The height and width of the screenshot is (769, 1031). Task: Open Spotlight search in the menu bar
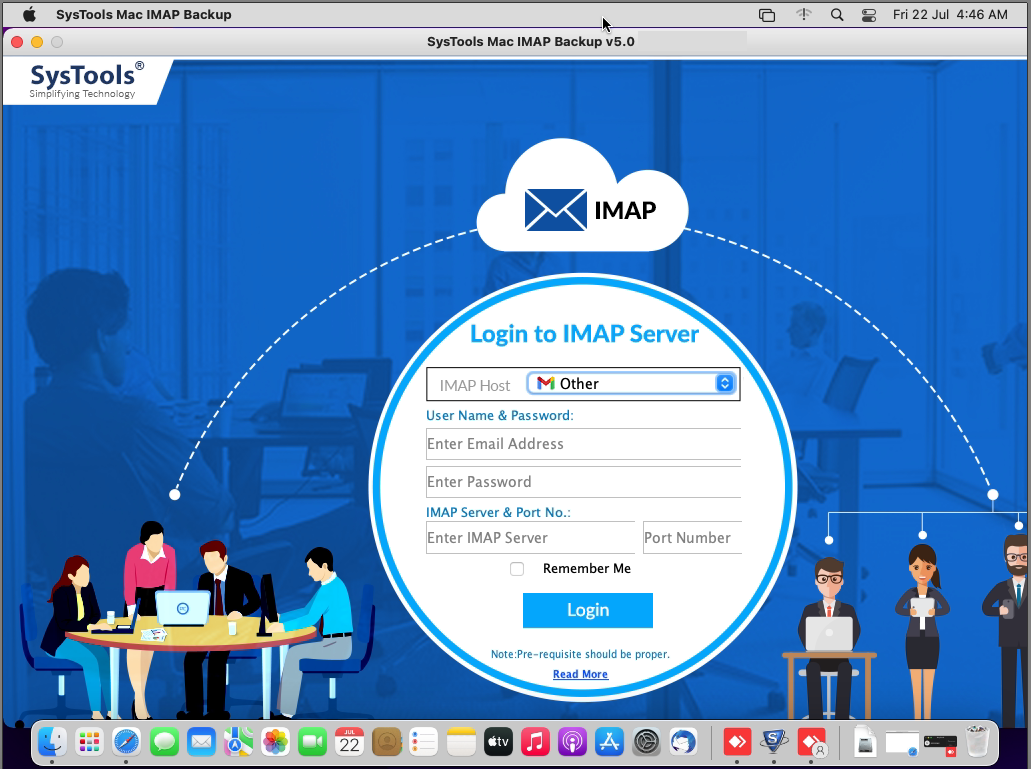[836, 14]
